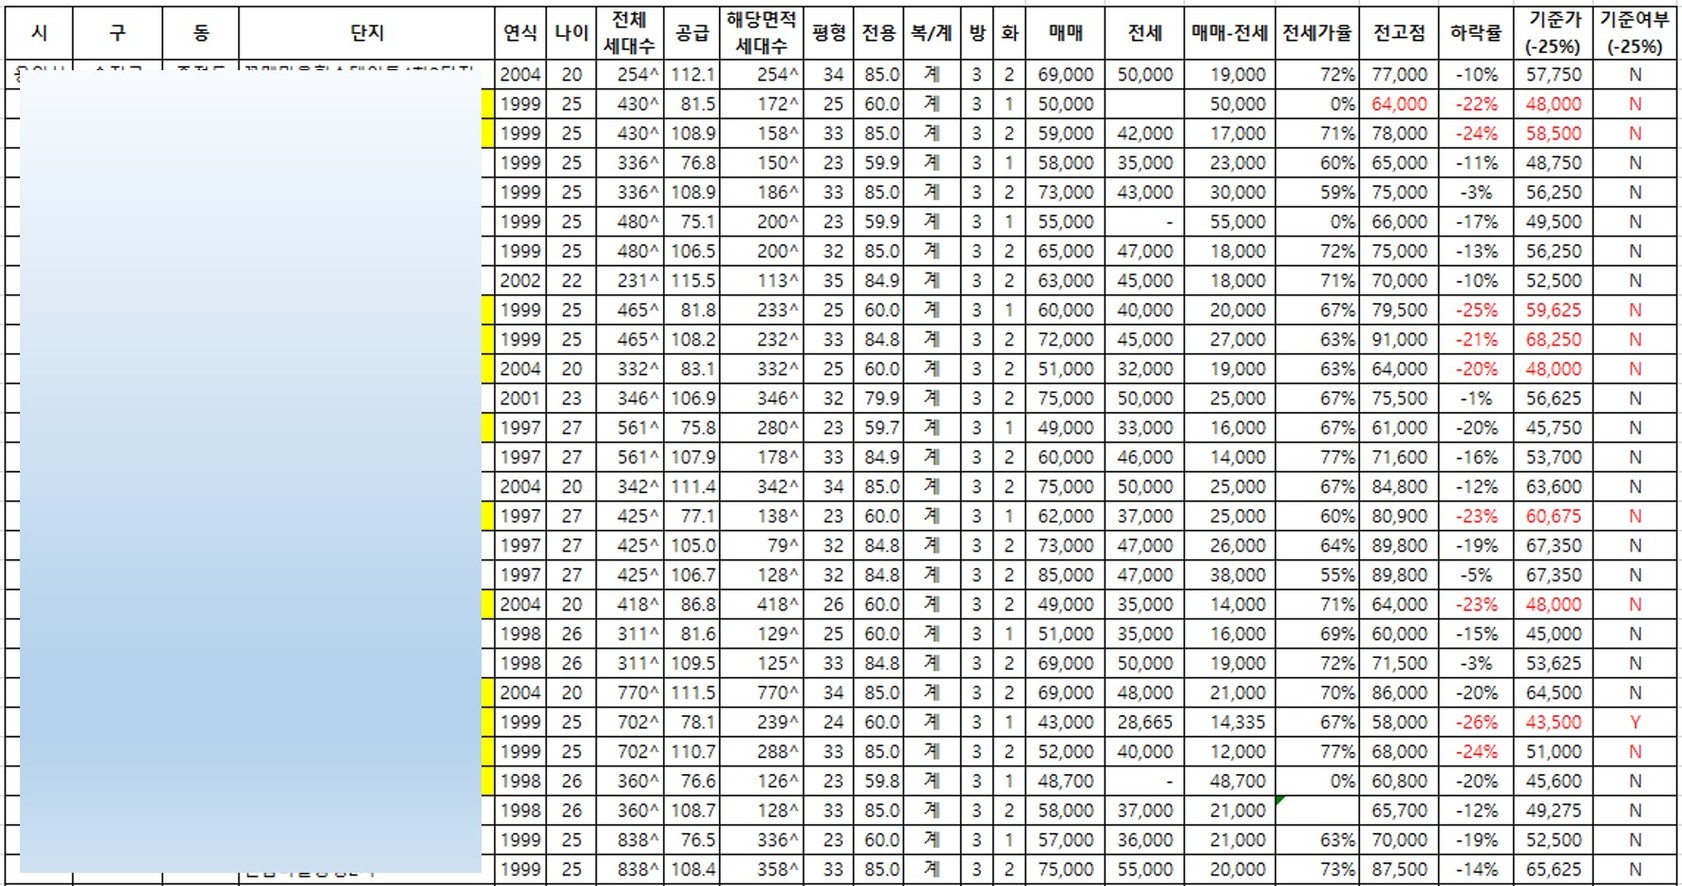The height and width of the screenshot is (886, 1682).
Task: Click the 전고점 value 84,800
Action: coord(1399,486)
